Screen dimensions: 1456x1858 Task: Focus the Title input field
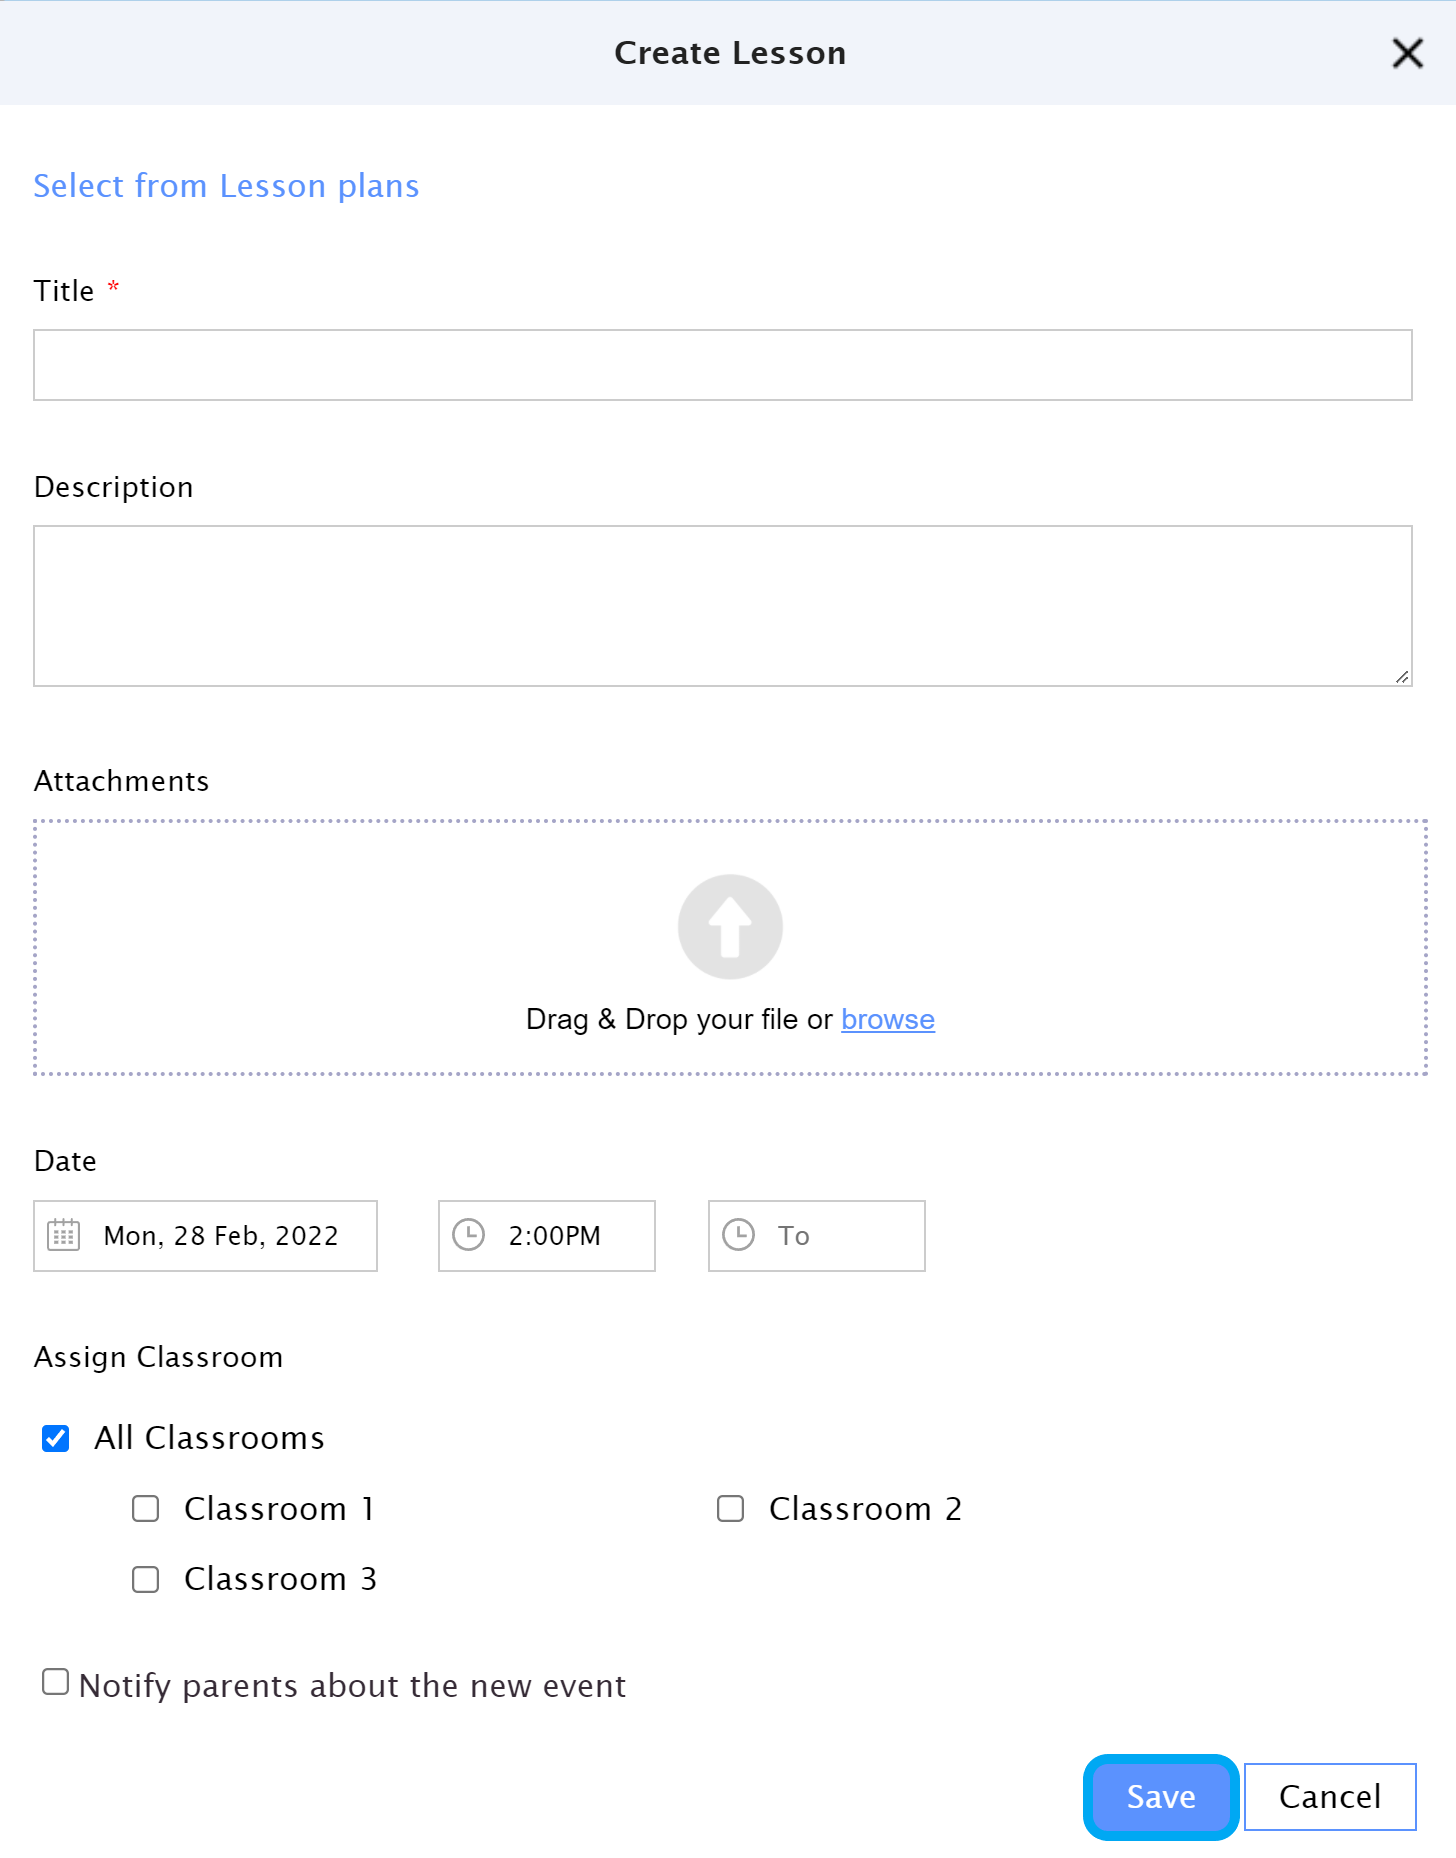(723, 365)
